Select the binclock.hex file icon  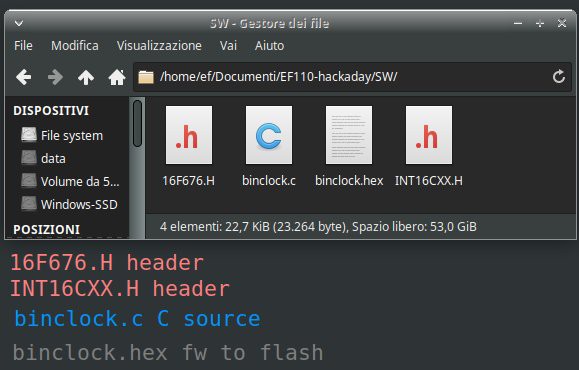349,135
